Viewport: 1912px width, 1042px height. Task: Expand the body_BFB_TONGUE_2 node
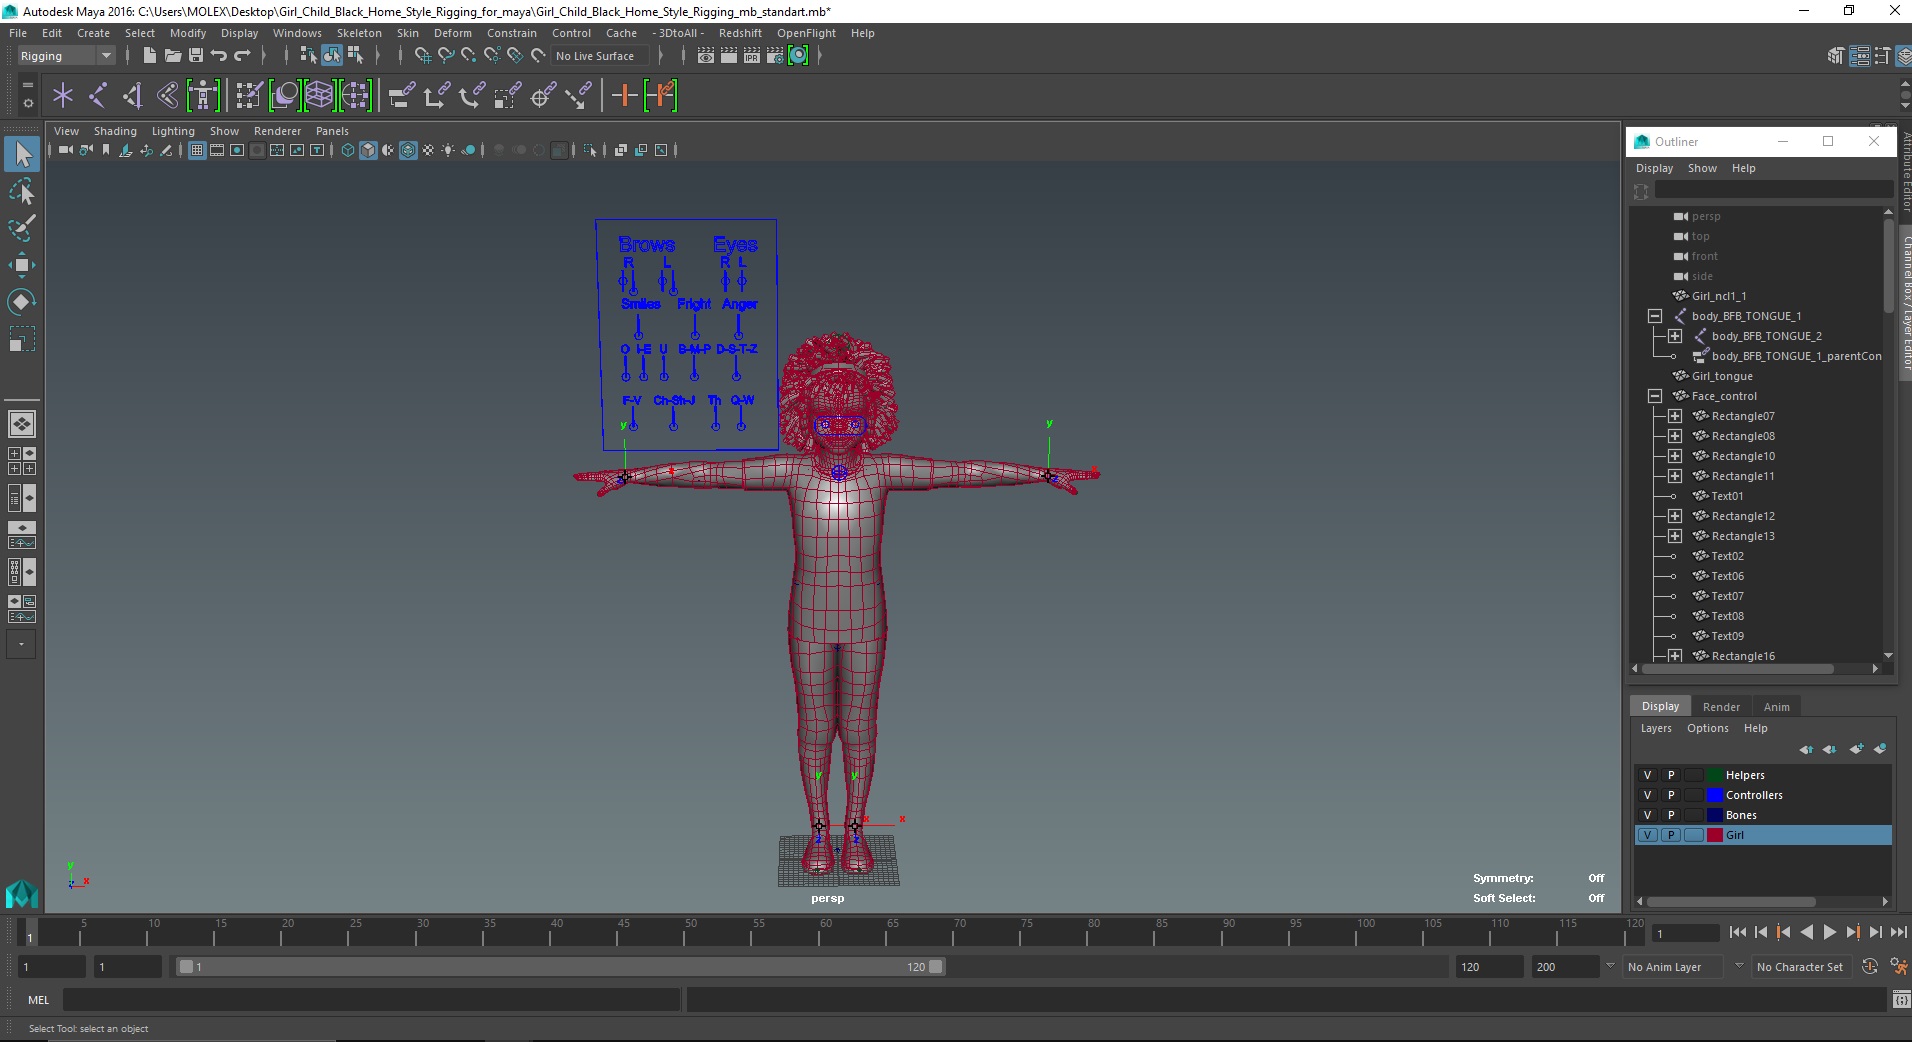[1675, 336]
